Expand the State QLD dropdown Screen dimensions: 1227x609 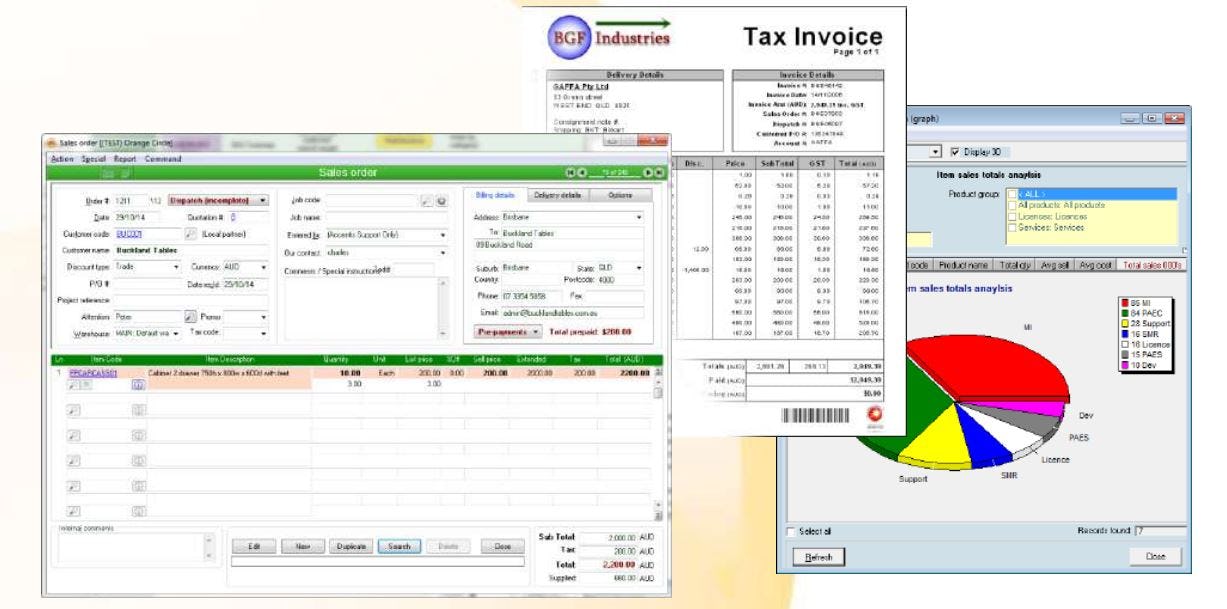pos(639,268)
